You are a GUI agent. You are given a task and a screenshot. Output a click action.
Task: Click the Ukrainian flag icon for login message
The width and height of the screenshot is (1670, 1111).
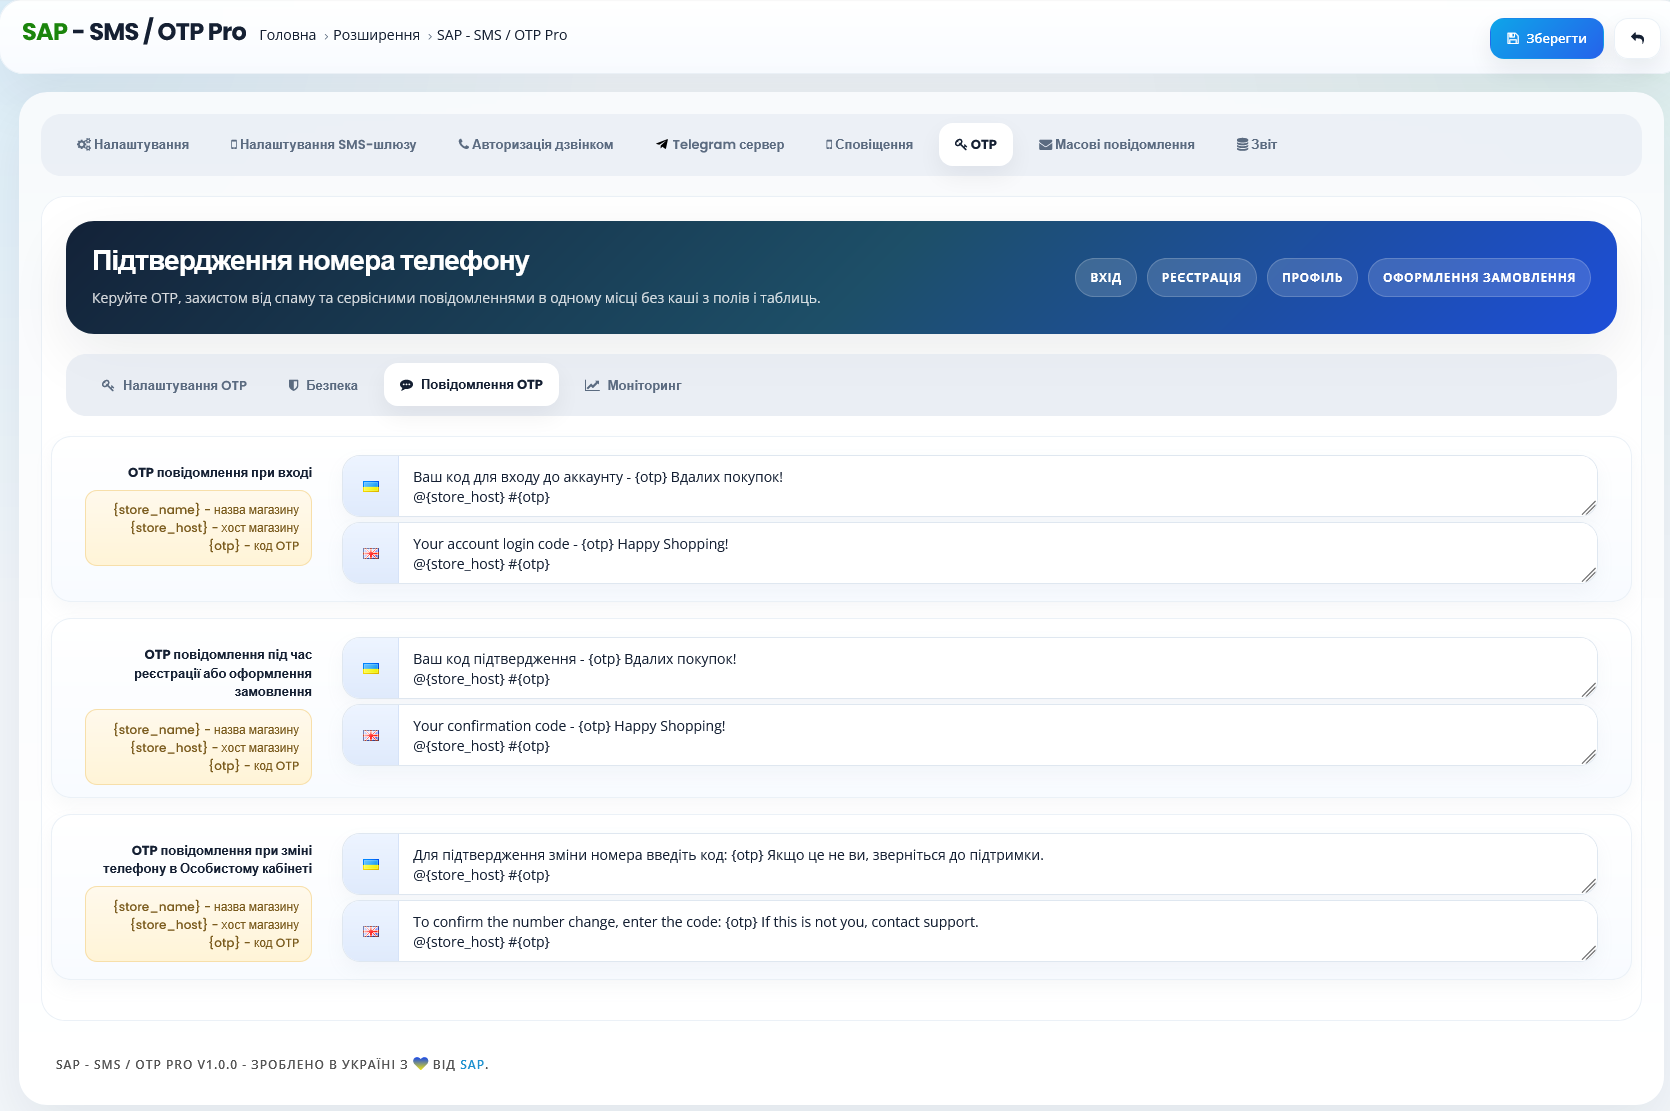371,487
